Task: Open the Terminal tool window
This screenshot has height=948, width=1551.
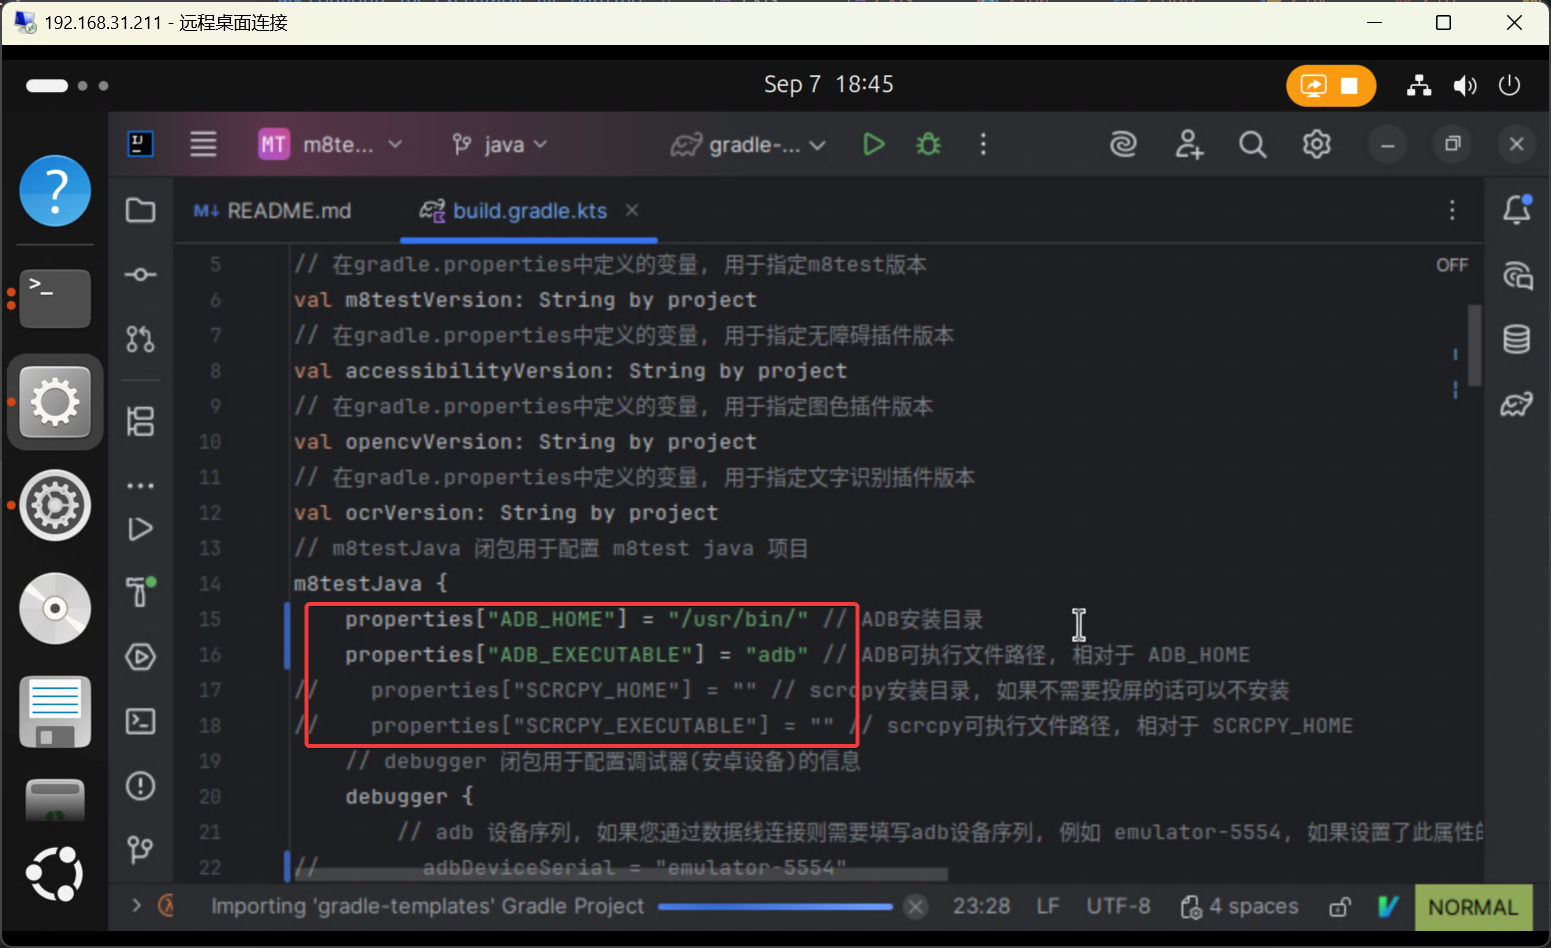Action: (x=140, y=721)
